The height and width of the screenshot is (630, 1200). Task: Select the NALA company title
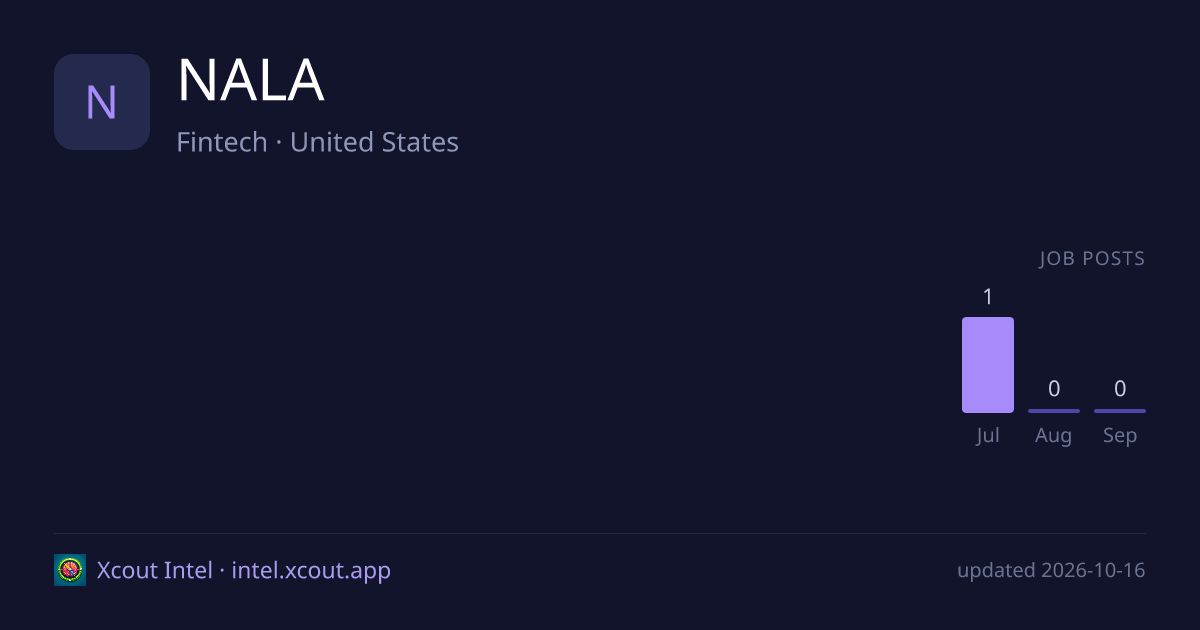[251, 81]
